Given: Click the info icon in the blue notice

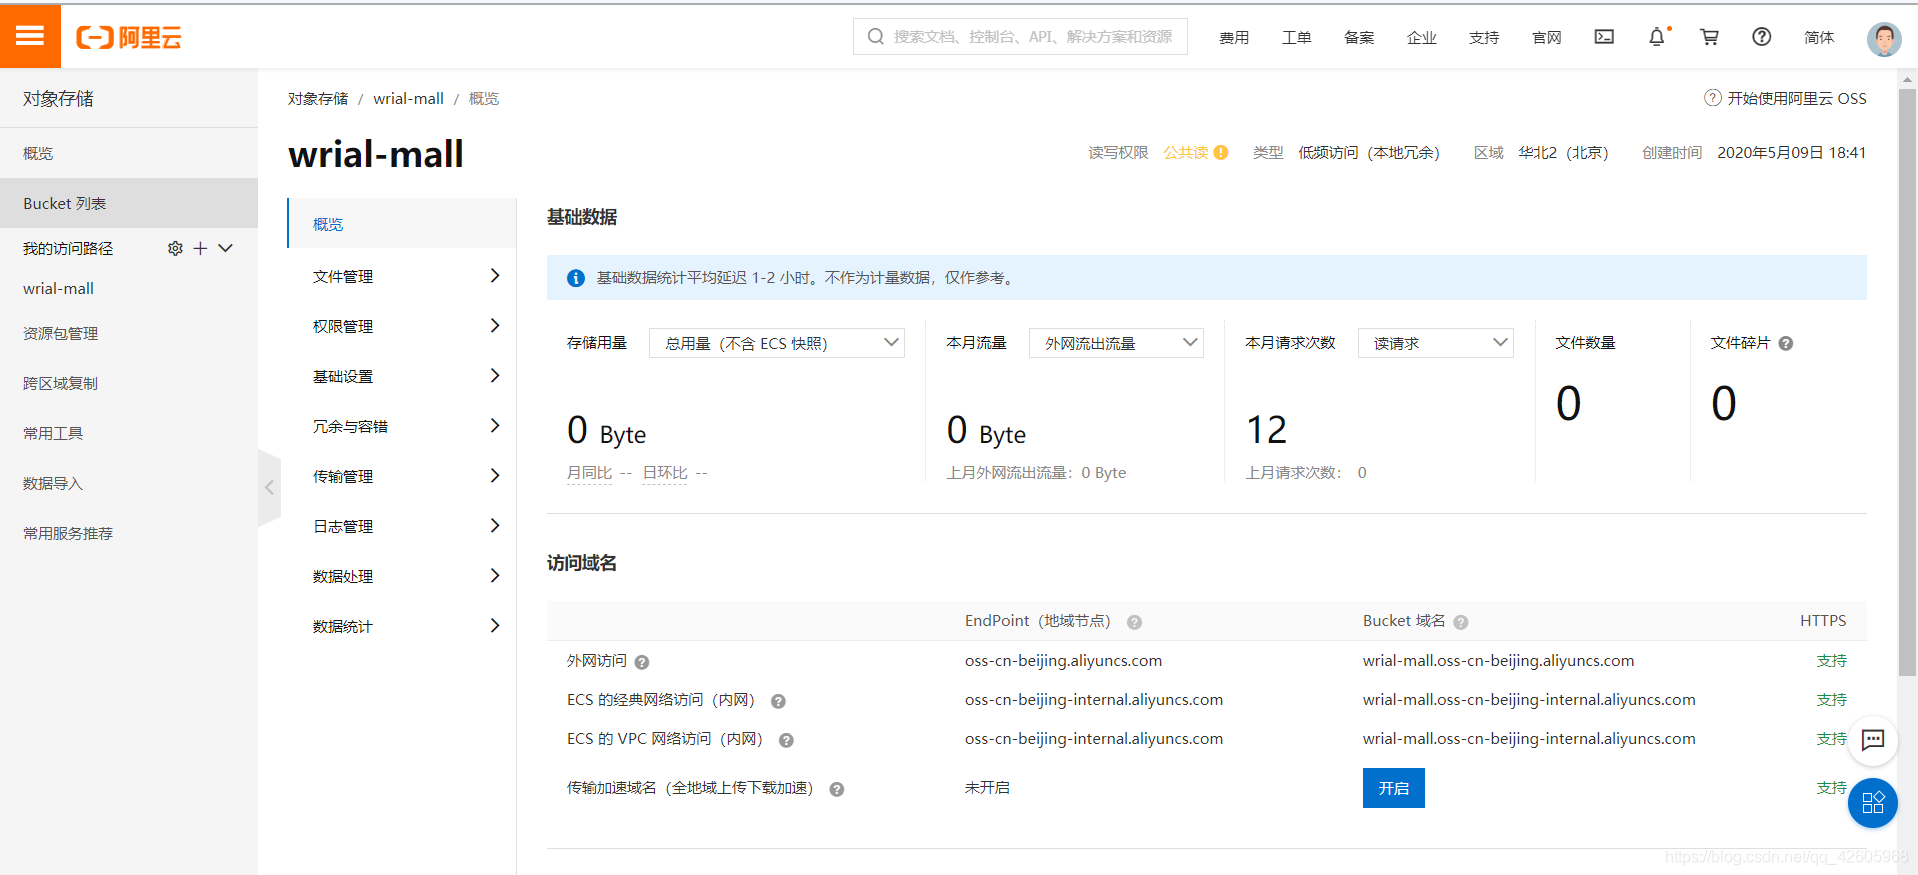Looking at the screenshot, I should tap(576, 278).
